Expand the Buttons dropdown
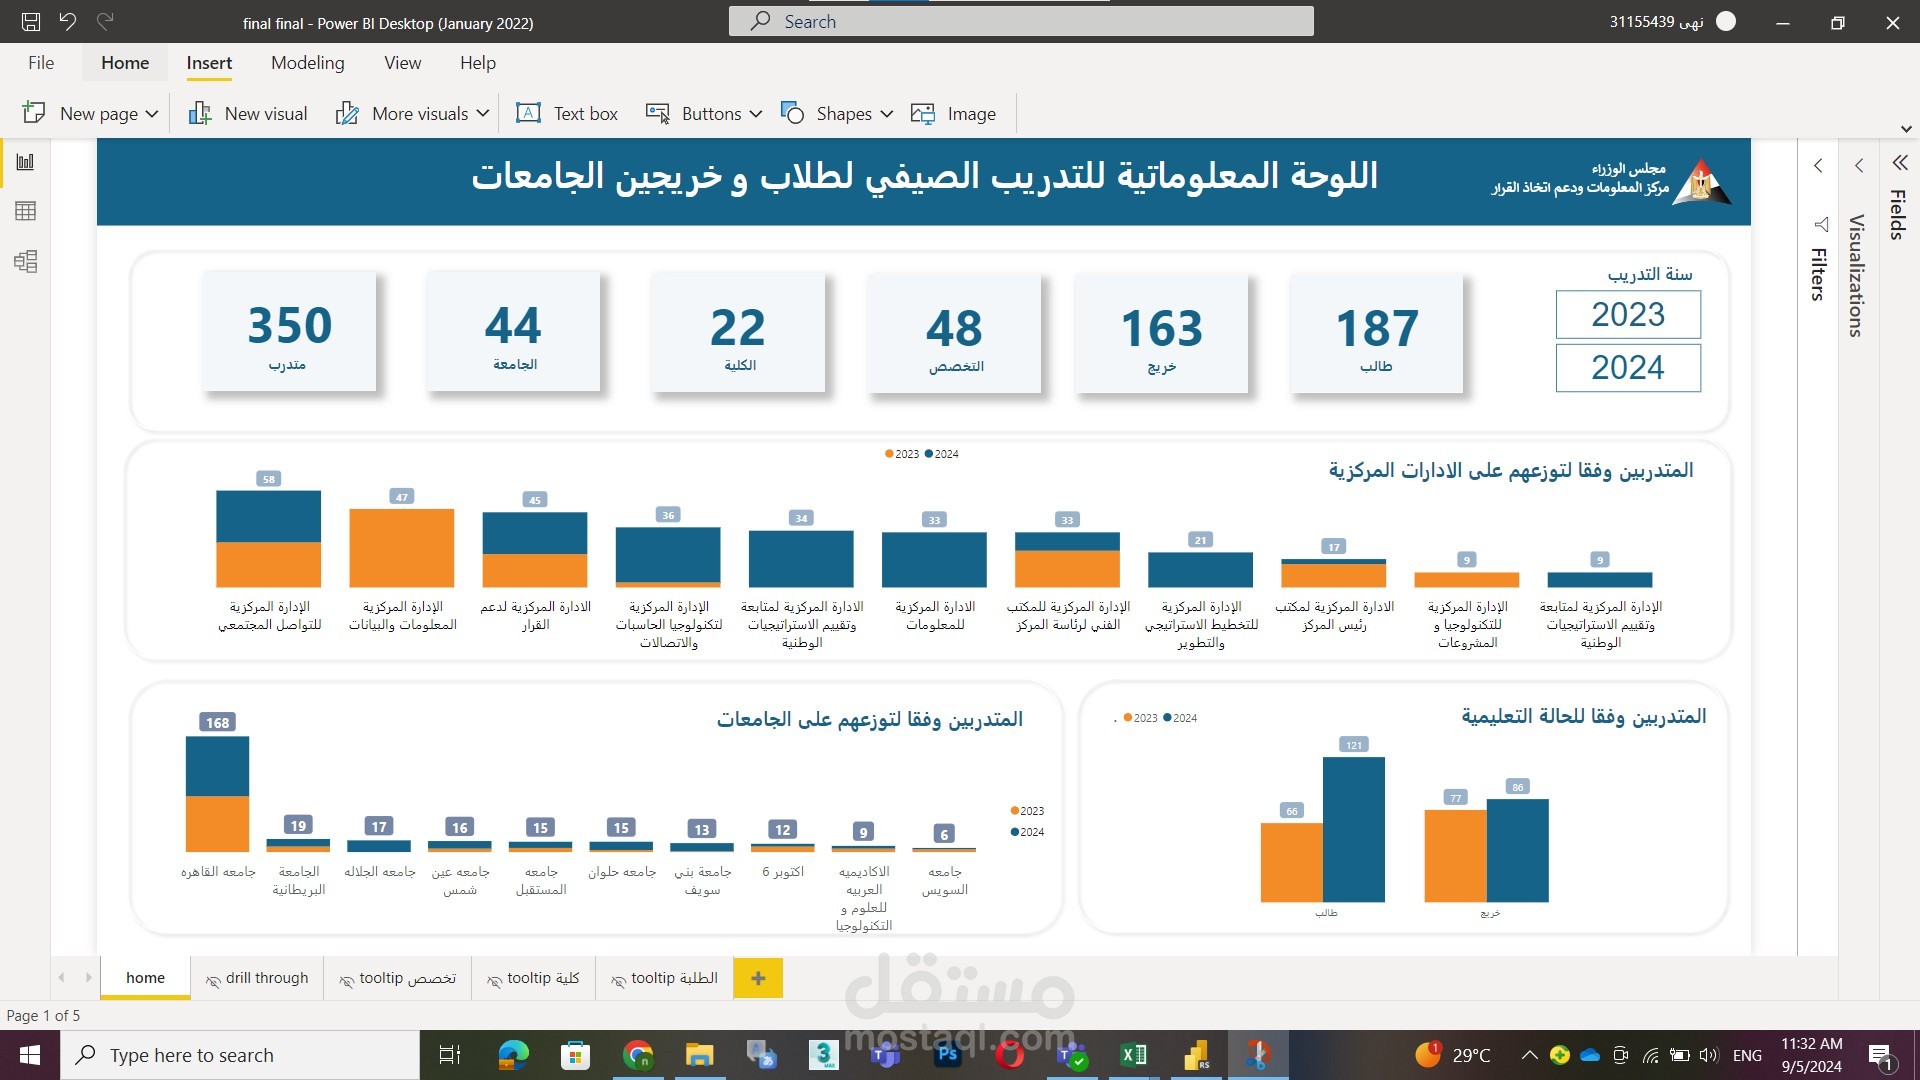The height and width of the screenshot is (1080, 1920). point(757,114)
